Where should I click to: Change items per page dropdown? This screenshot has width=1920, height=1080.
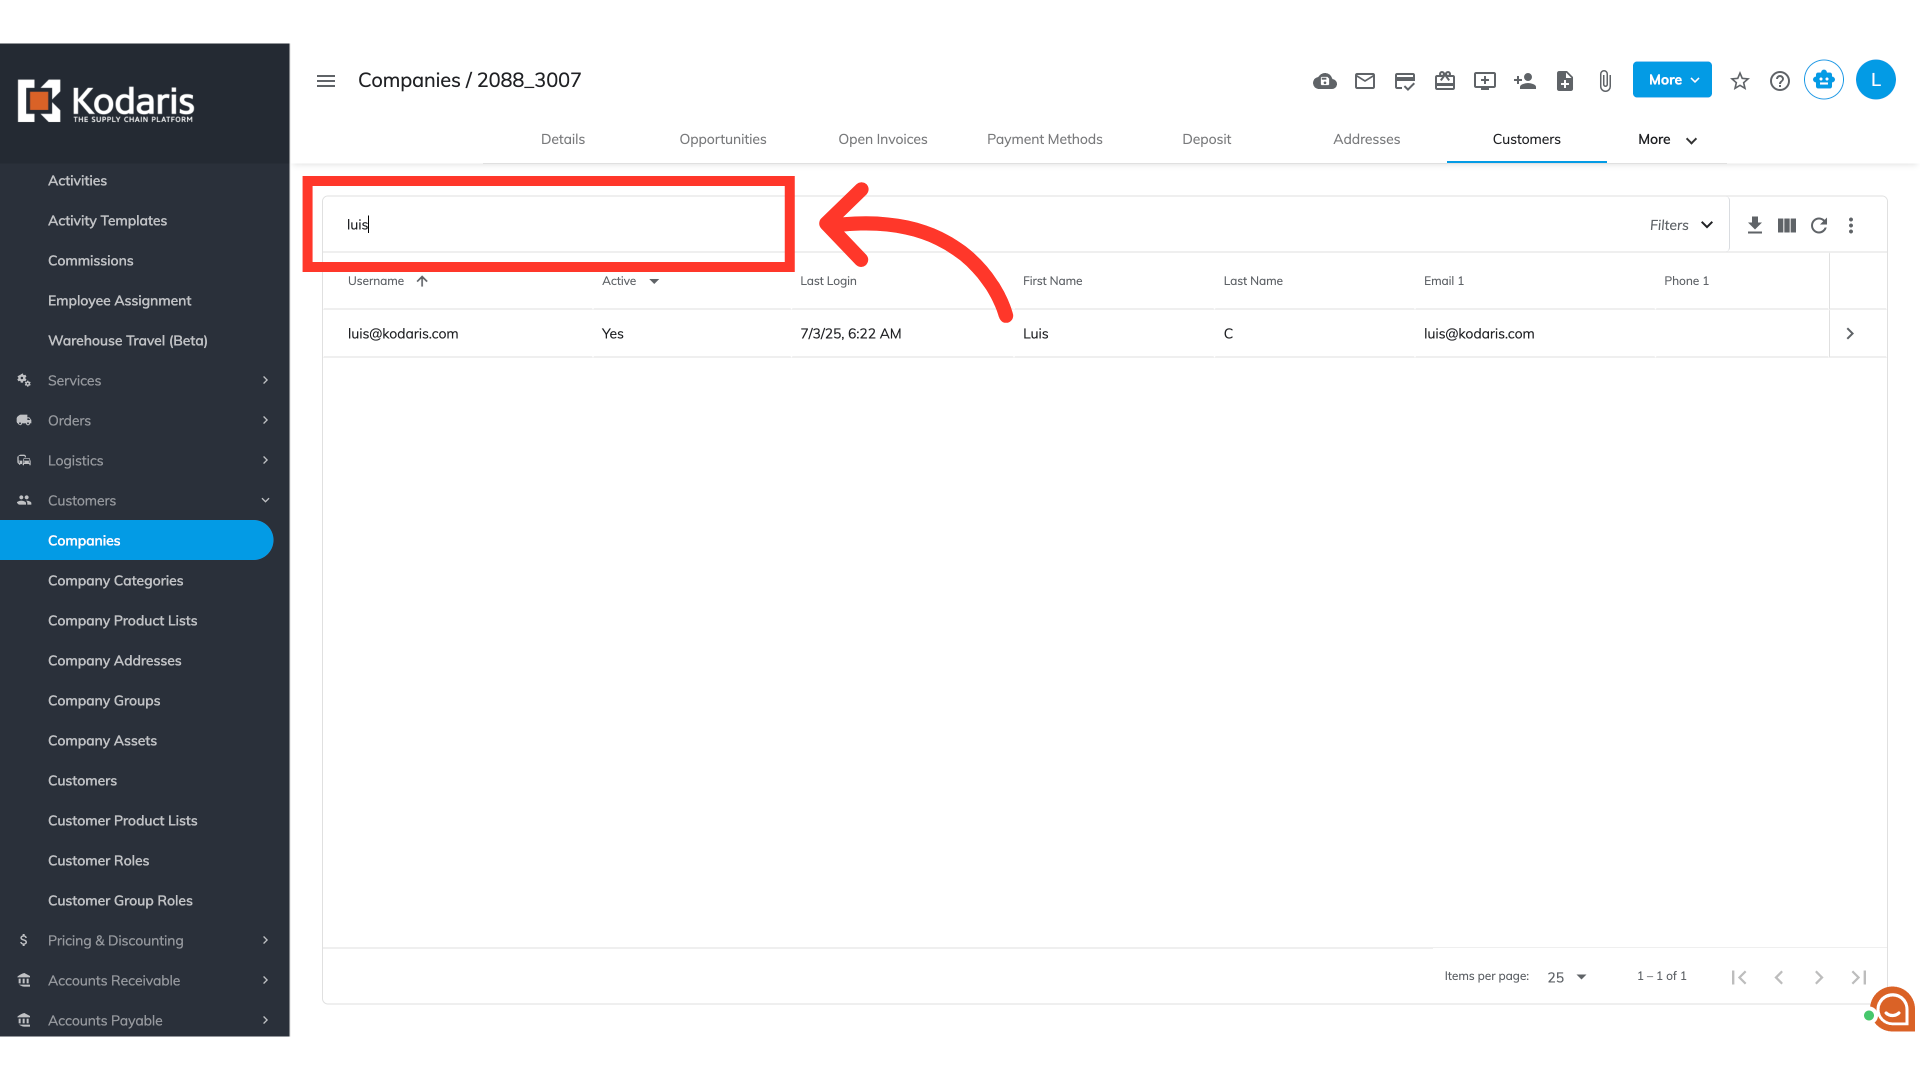pos(1567,977)
